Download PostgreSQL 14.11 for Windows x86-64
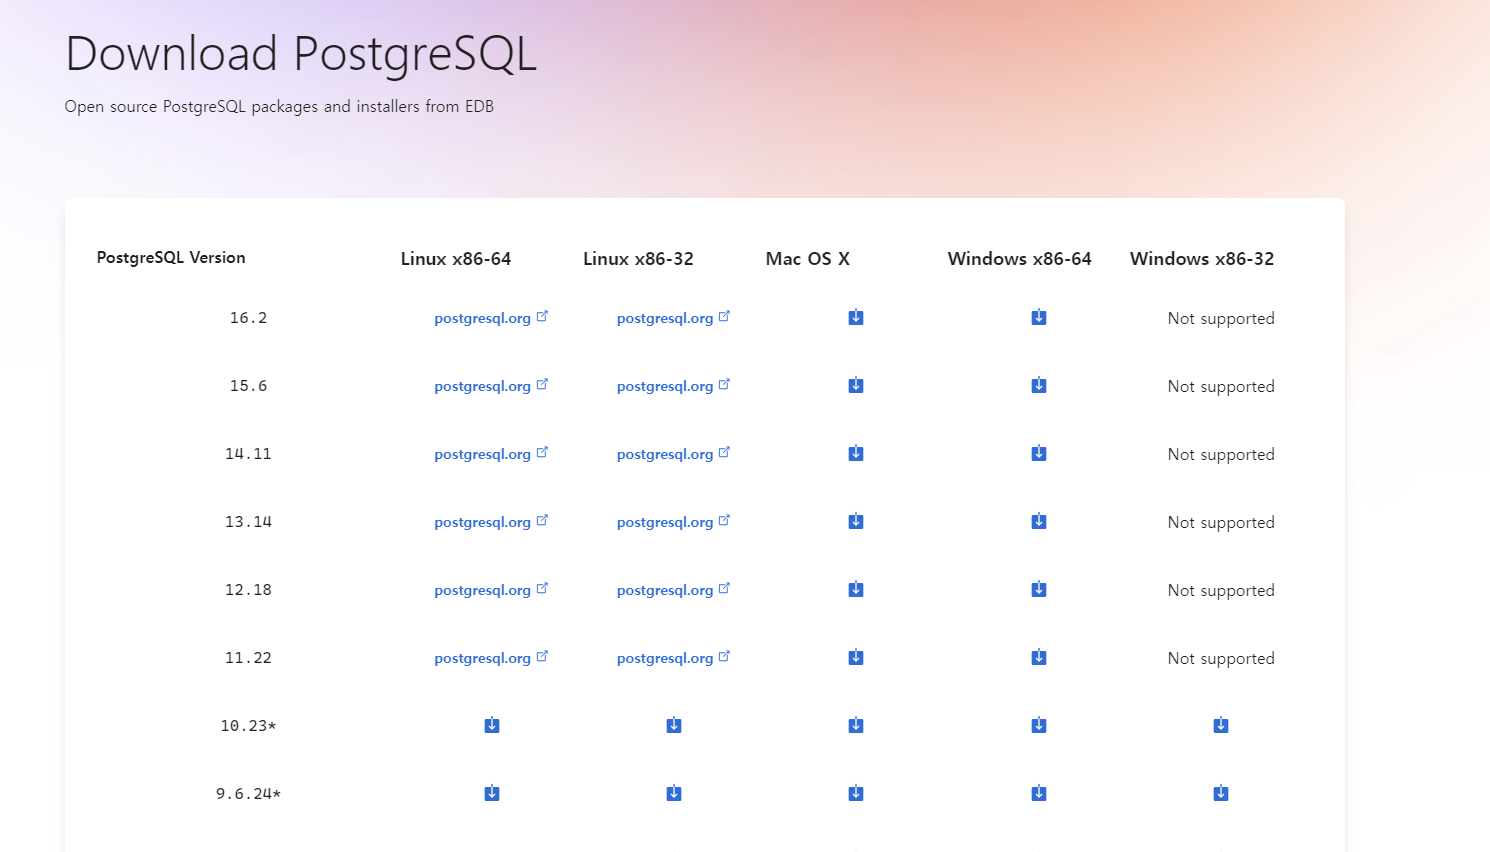 point(1039,453)
